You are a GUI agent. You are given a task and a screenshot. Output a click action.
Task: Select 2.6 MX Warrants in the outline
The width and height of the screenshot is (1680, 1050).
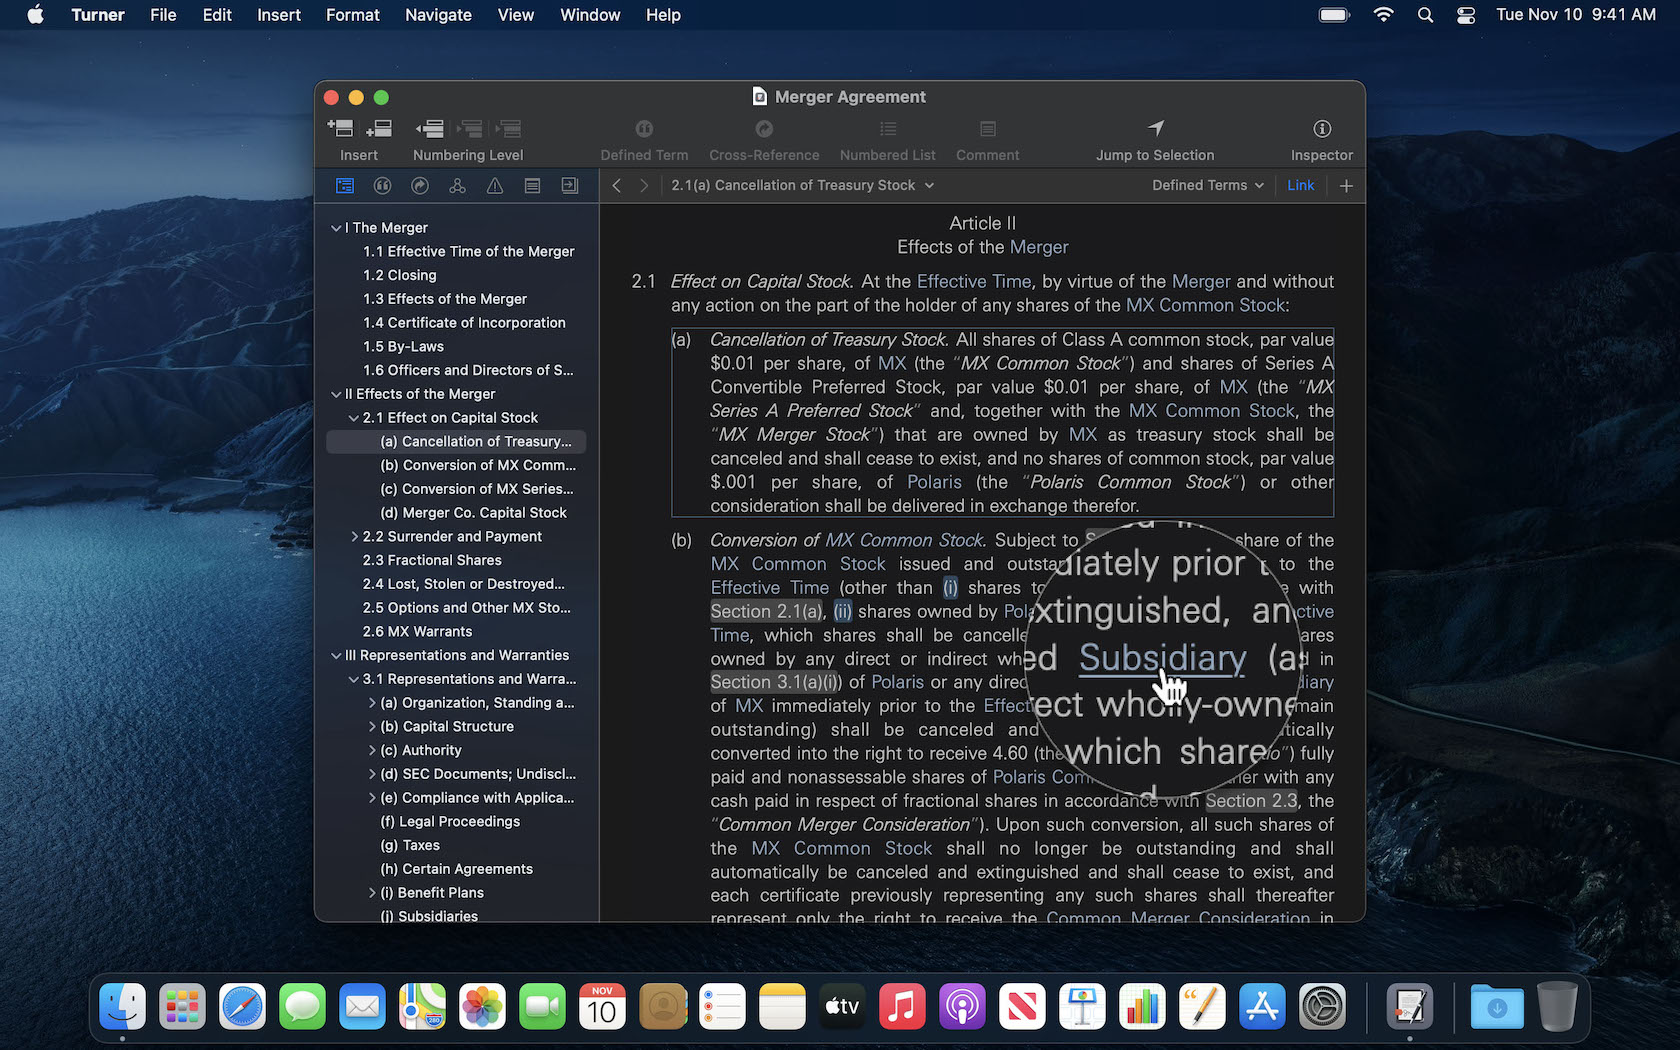coord(417,632)
